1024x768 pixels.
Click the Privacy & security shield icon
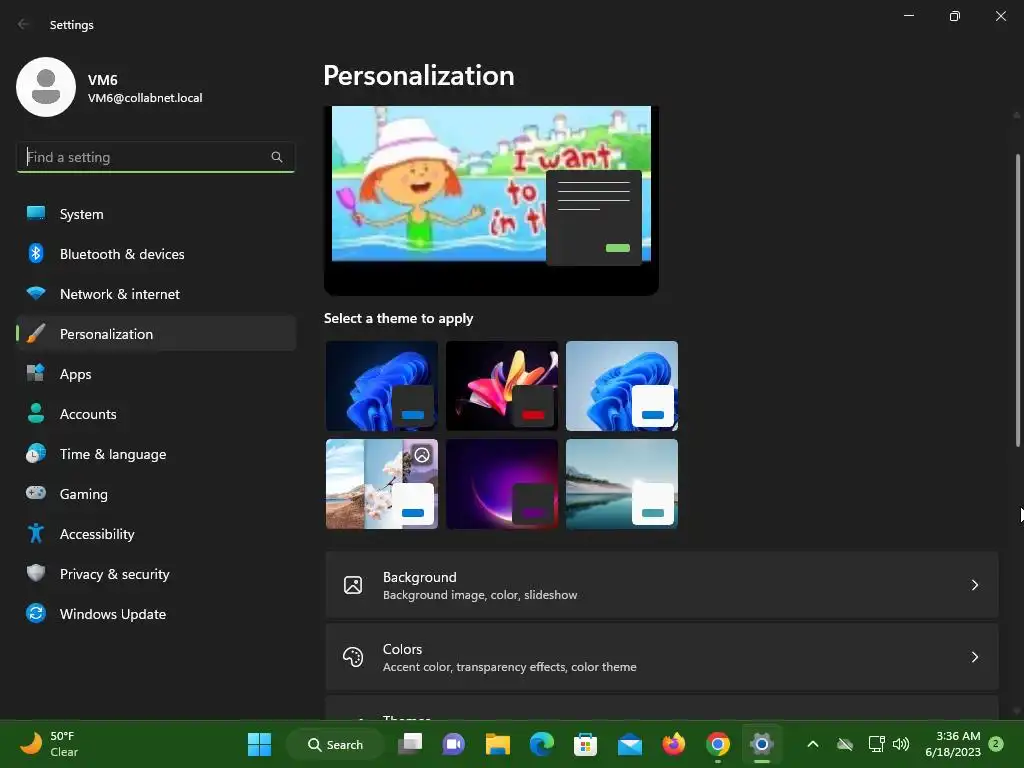[x=36, y=573]
